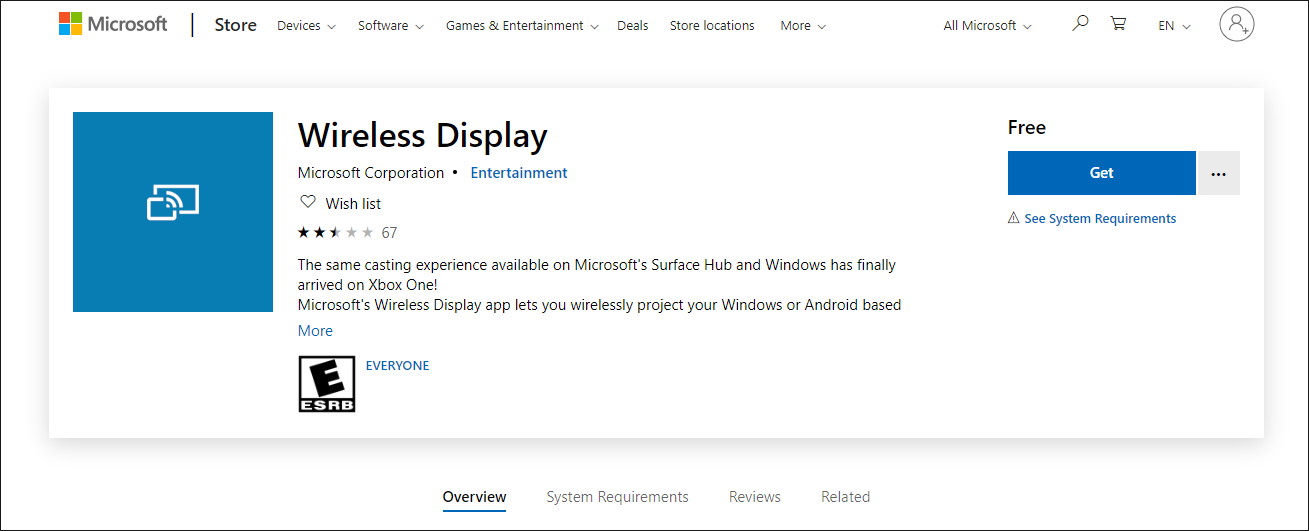The width and height of the screenshot is (1309, 531).
Task: Open the Entertainment category link
Action: pyautogui.click(x=519, y=173)
